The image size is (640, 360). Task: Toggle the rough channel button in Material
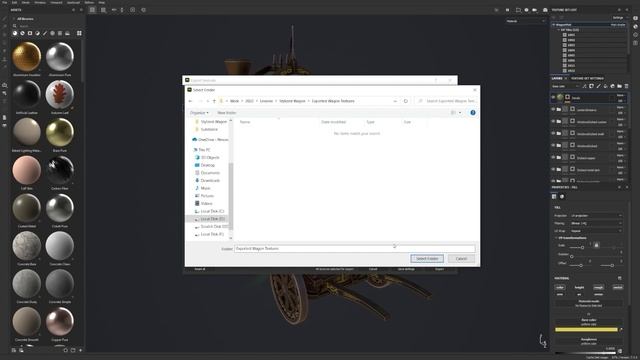(598, 287)
